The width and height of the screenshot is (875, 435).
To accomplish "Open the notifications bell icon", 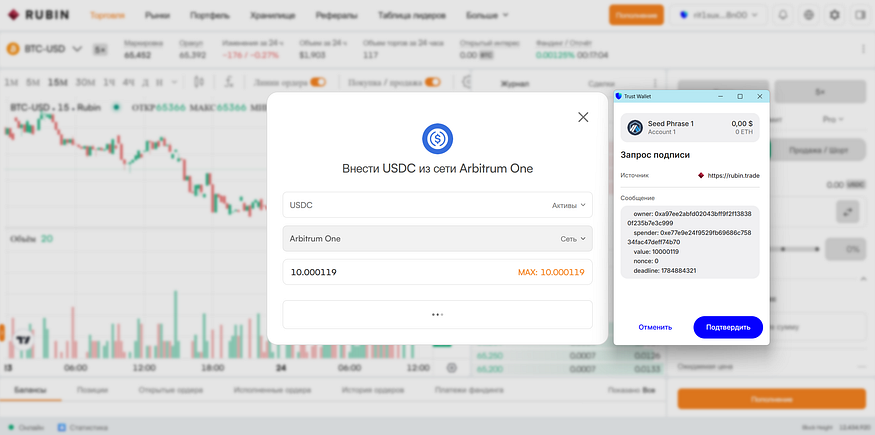I will pyautogui.click(x=783, y=15).
